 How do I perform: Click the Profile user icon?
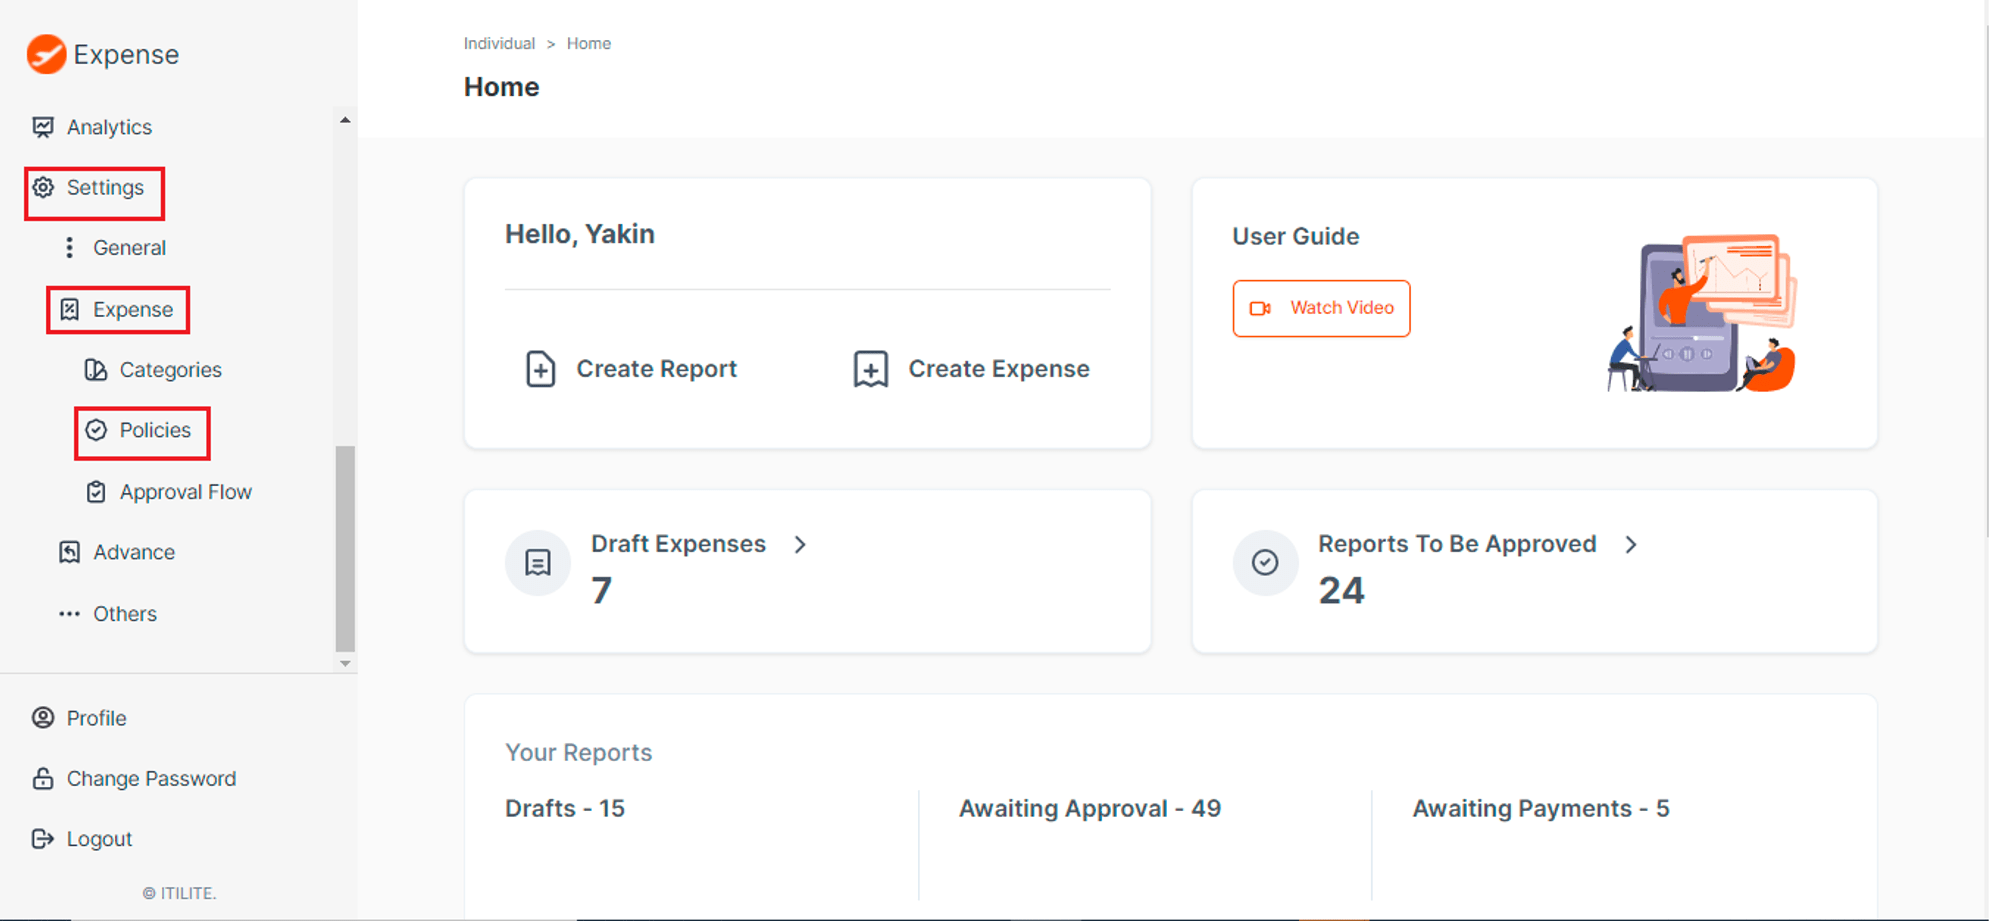[x=43, y=718]
